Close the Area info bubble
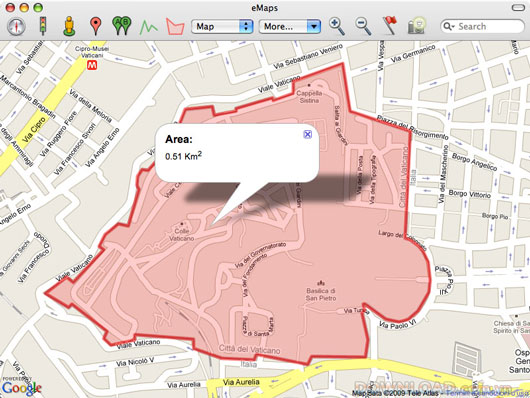The height and width of the screenshot is (398, 530). (x=308, y=134)
